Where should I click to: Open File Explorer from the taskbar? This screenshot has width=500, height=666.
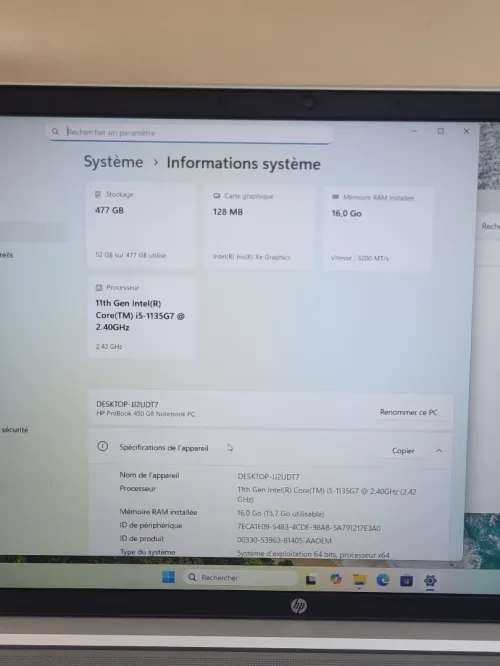pos(359,580)
